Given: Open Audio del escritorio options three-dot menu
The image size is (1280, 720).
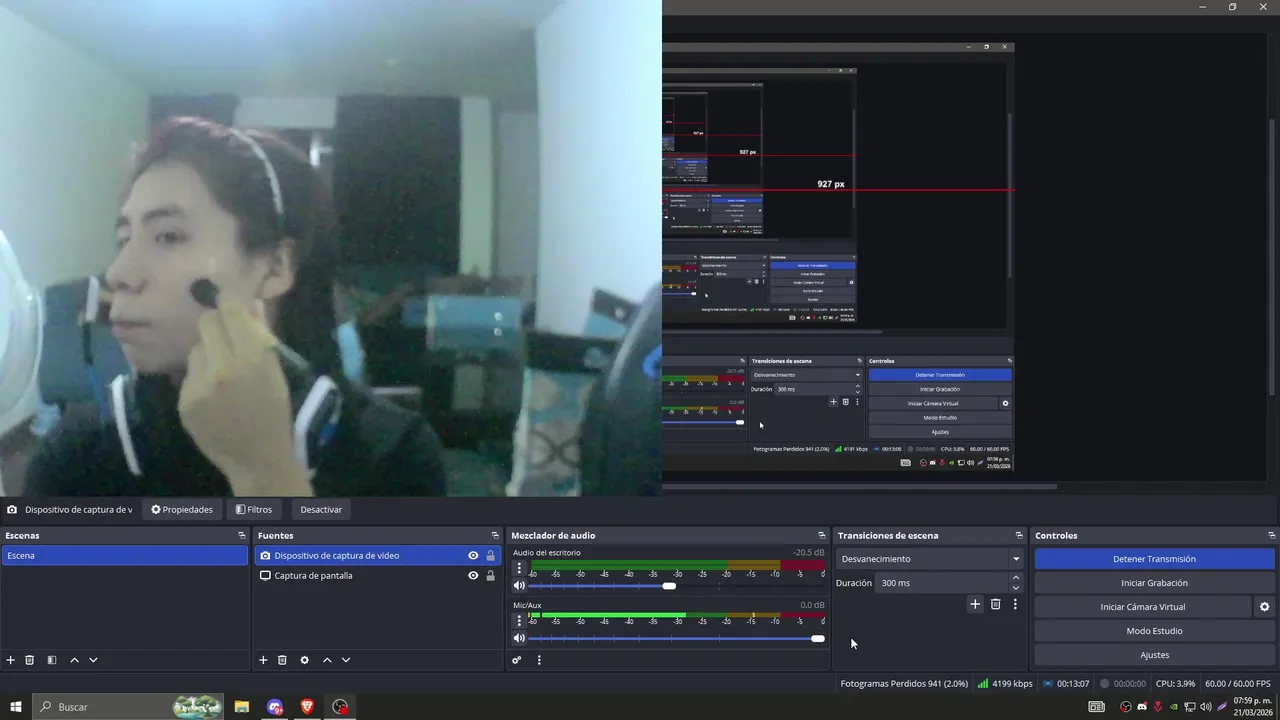Looking at the screenshot, I should 519,568.
